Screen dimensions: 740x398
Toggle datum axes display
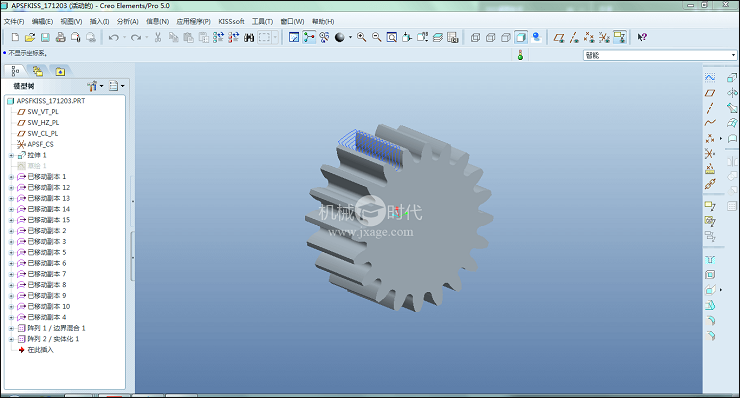[574, 37]
